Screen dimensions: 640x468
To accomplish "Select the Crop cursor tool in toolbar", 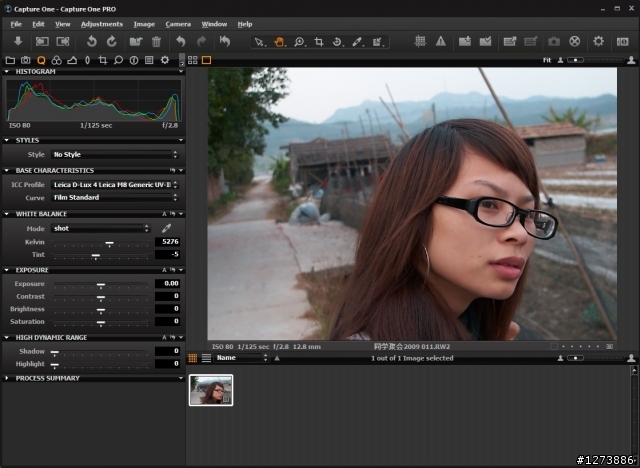I will 319,42.
